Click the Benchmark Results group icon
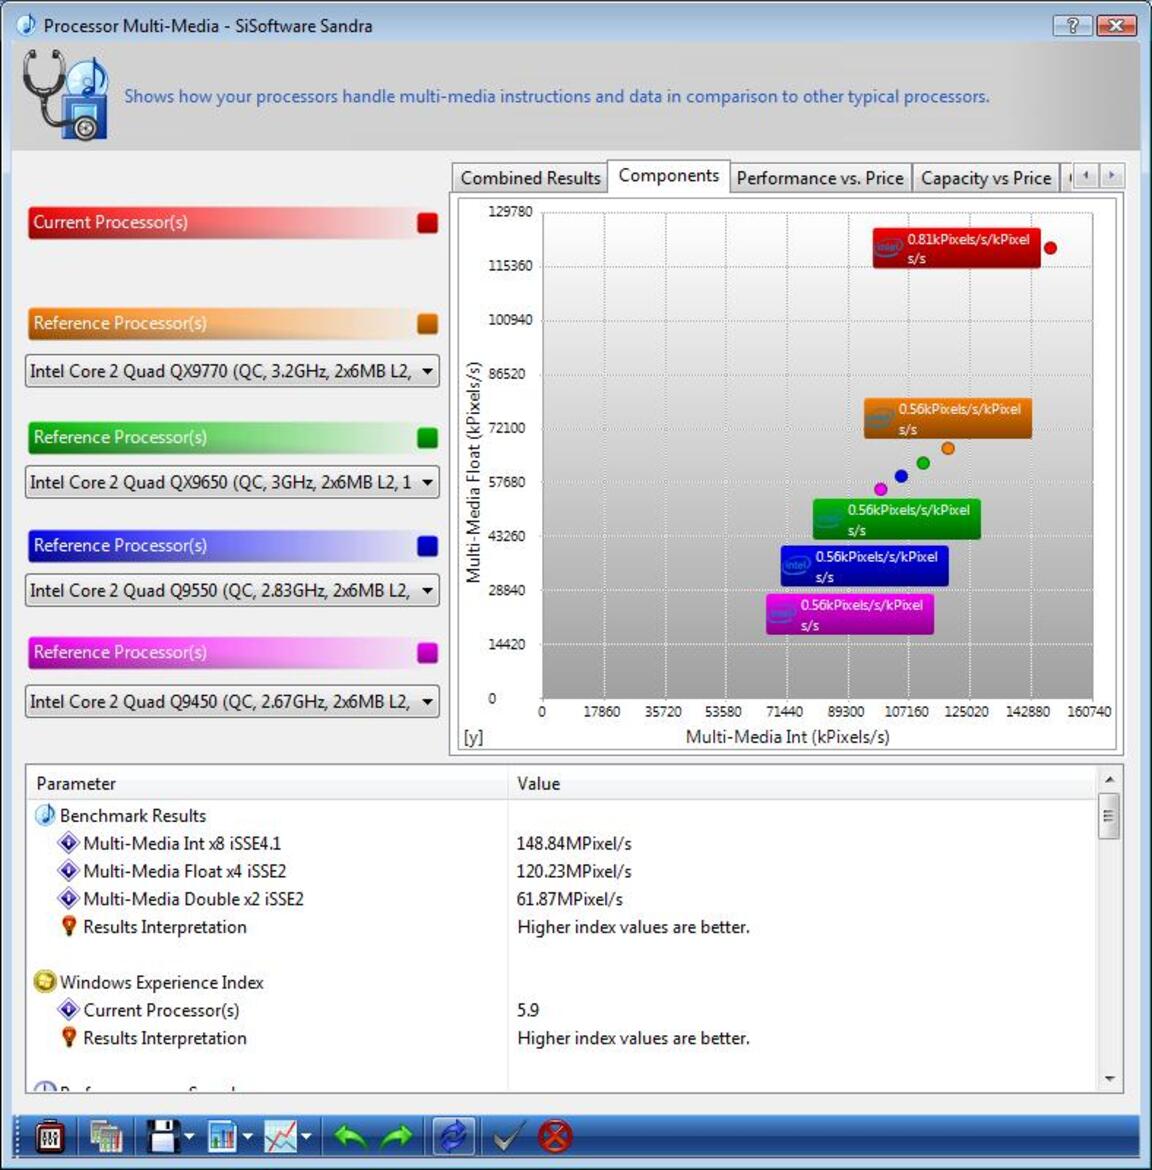 (45, 815)
